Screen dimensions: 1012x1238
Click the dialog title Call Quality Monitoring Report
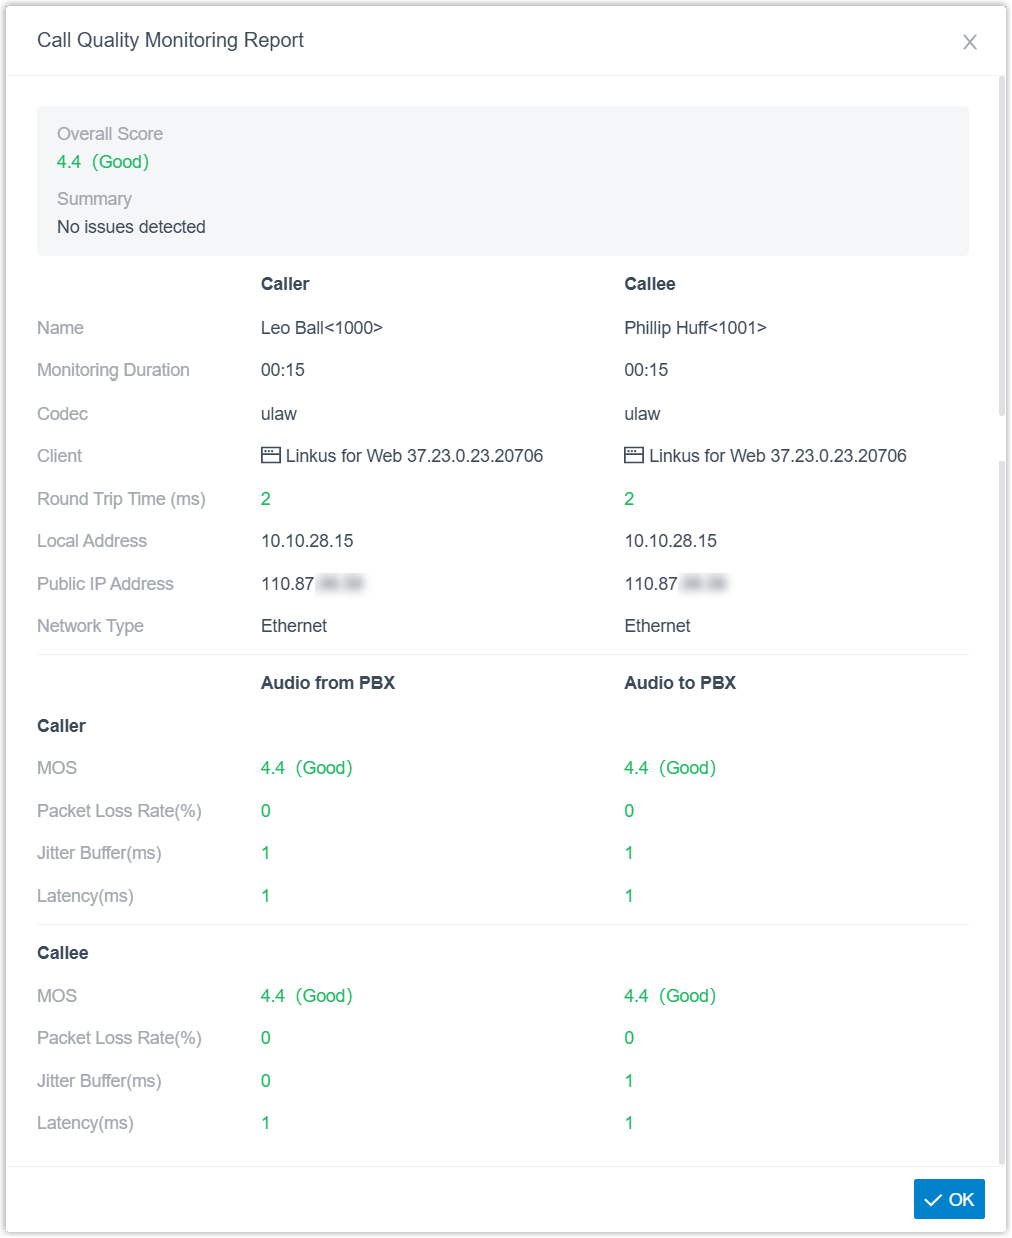click(x=170, y=40)
